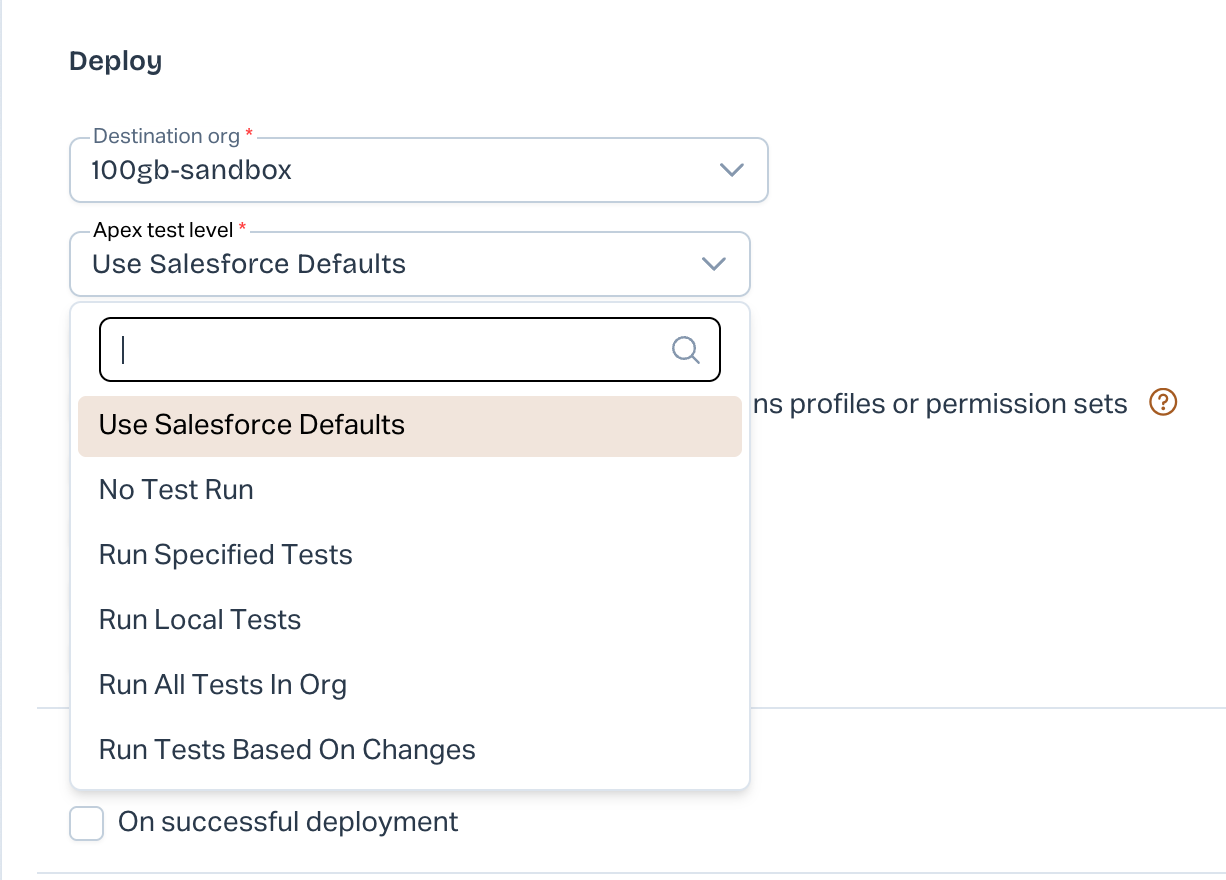1226x880 pixels.
Task: Select Run Tests Based On Changes
Action: pos(287,750)
